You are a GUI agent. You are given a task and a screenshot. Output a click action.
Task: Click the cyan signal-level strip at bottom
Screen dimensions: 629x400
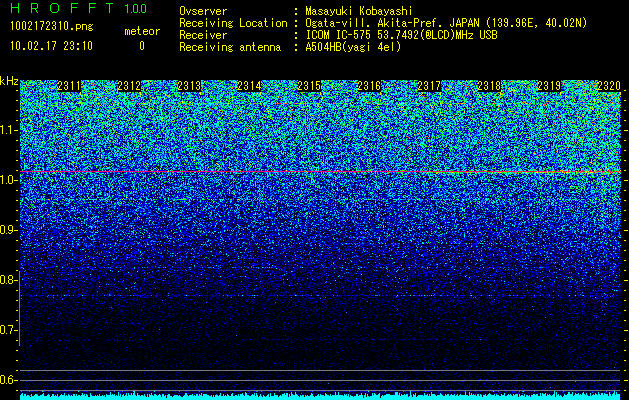pyautogui.click(x=320, y=396)
